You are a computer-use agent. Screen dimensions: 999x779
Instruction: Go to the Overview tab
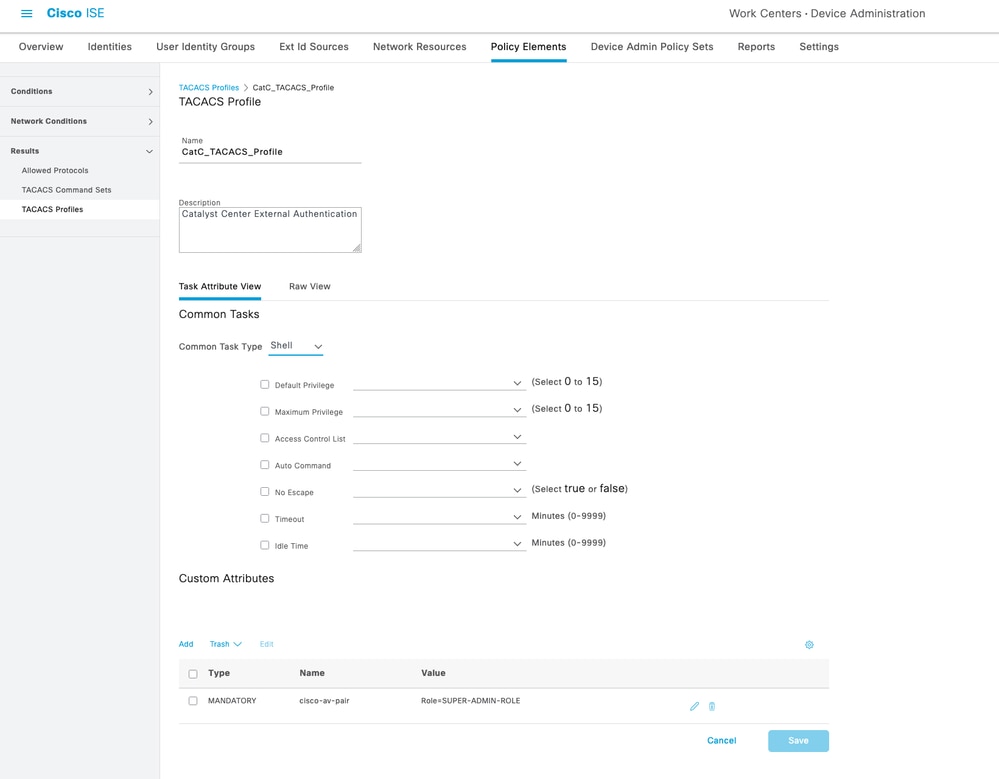[41, 46]
